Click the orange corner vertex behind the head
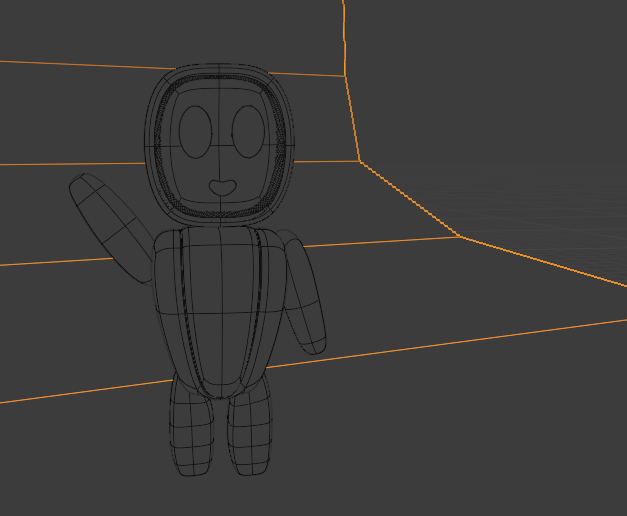Image resolution: width=627 pixels, height=516 pixels. click(360, 160)
